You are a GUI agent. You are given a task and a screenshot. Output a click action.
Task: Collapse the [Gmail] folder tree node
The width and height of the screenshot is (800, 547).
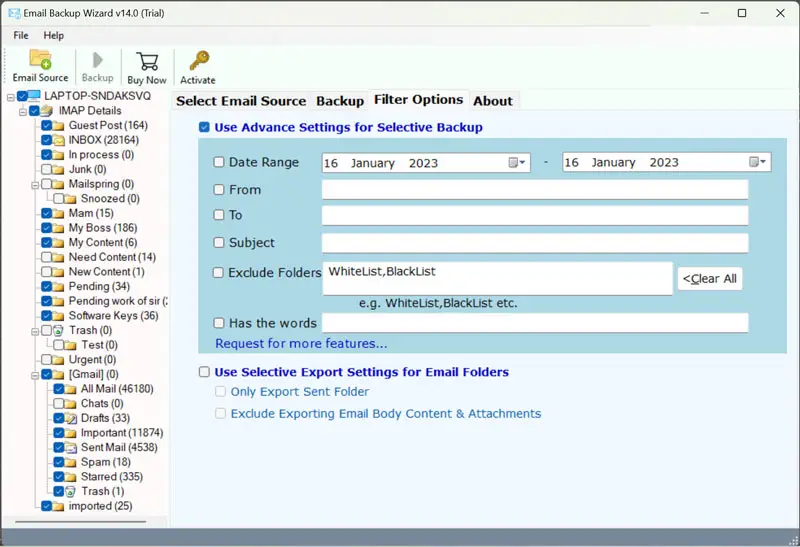pos(35,375)
